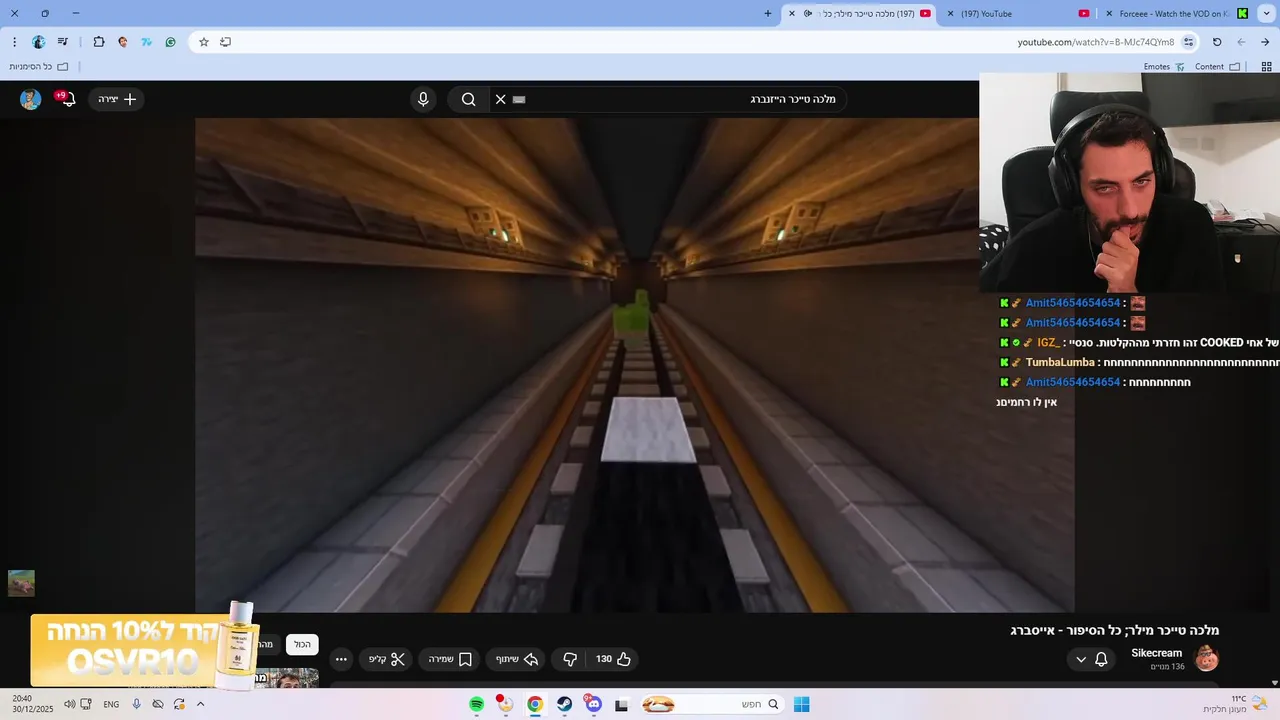Image resolution: width=1280 pixels, height=720 pixels.
Task: Click the YouTube search magnifier button
Action: point(468,99)
